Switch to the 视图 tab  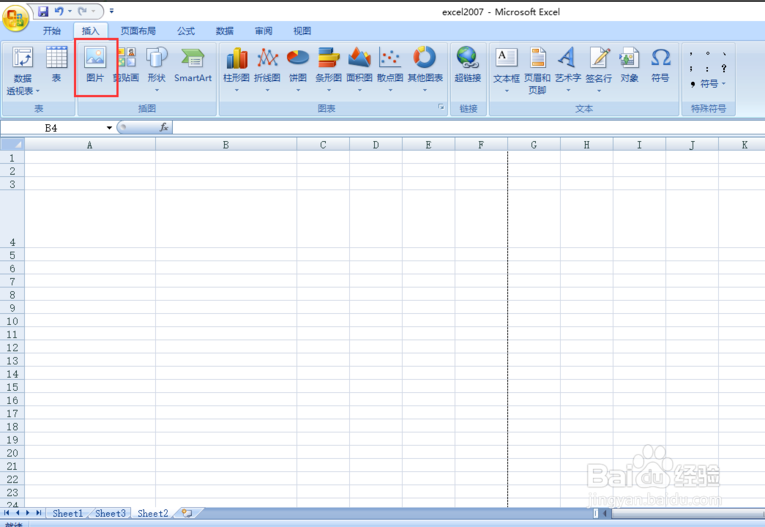(x=302, y=31)
